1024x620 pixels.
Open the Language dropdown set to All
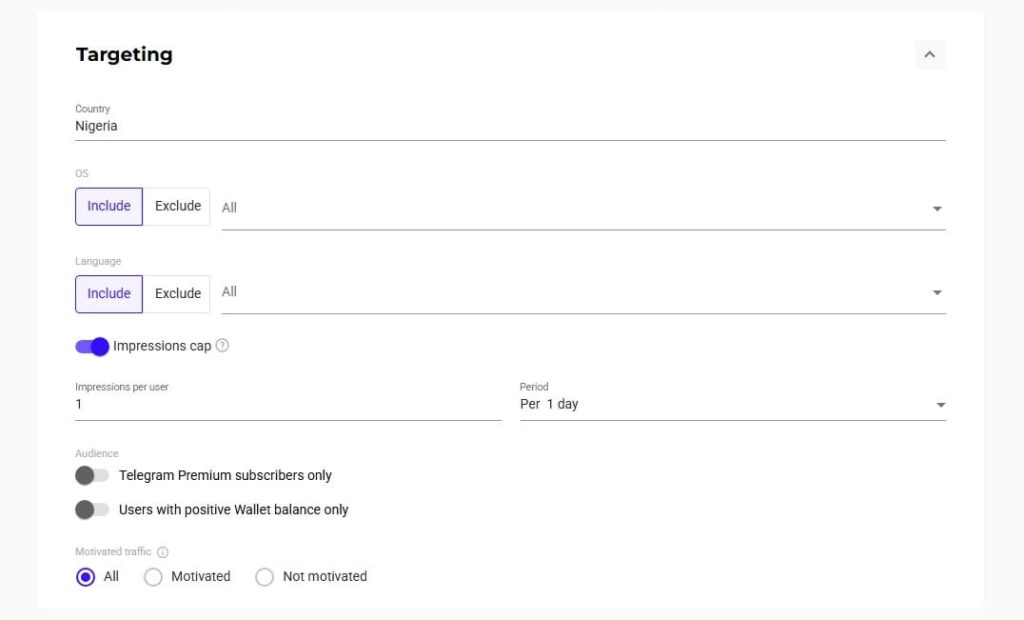click(x=583, y=292)
